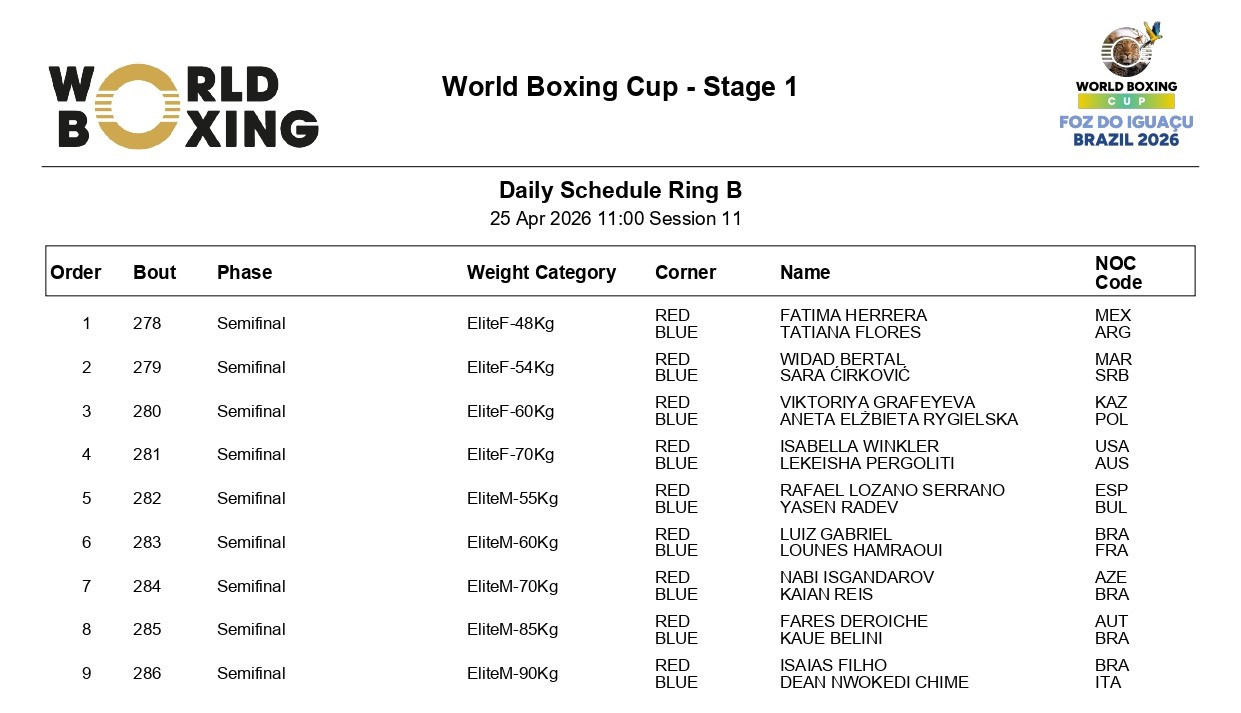Click the World Boxing logo

[x=183, y=106]
